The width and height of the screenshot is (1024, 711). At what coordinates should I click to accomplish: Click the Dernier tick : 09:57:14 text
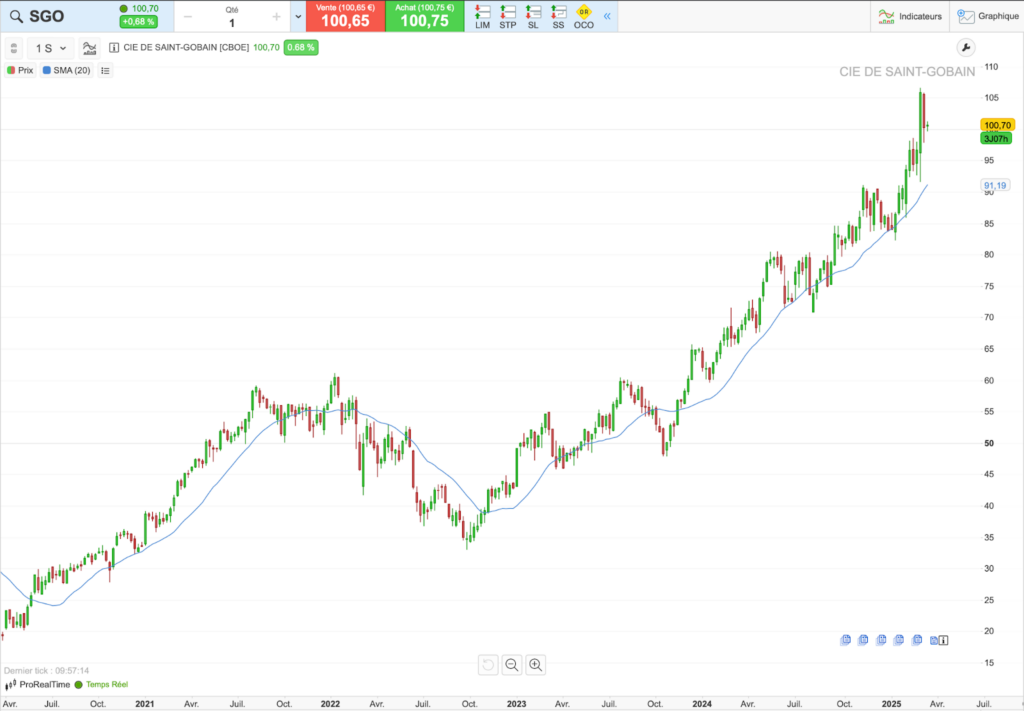click(x=46, y=671)
